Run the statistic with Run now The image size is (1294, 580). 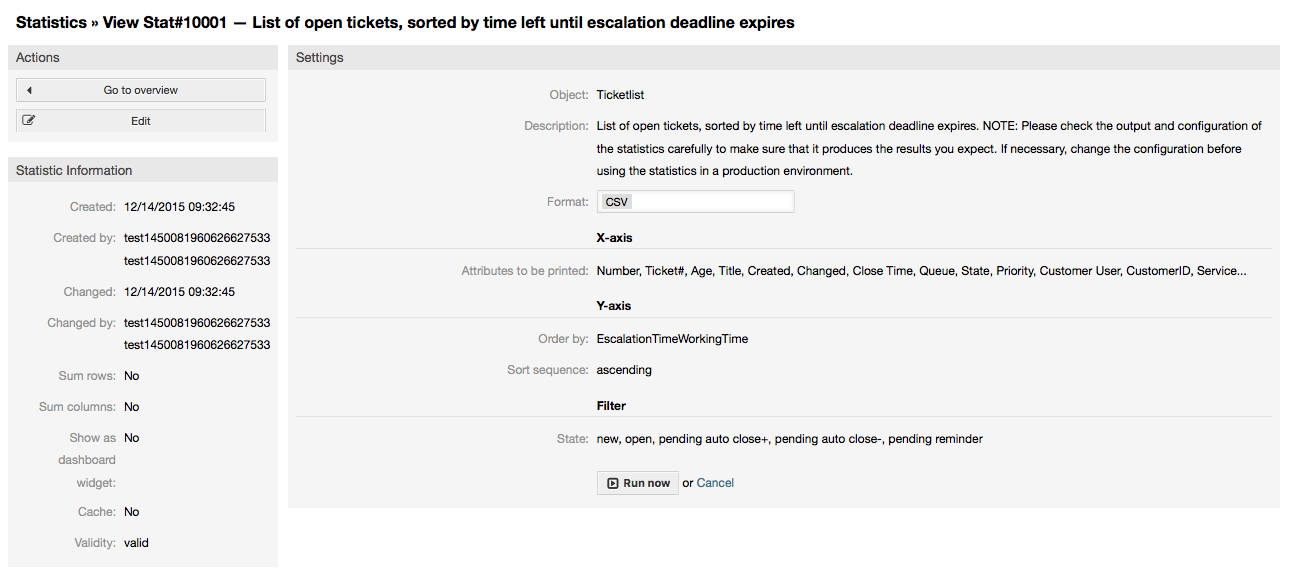pos(638,483)
